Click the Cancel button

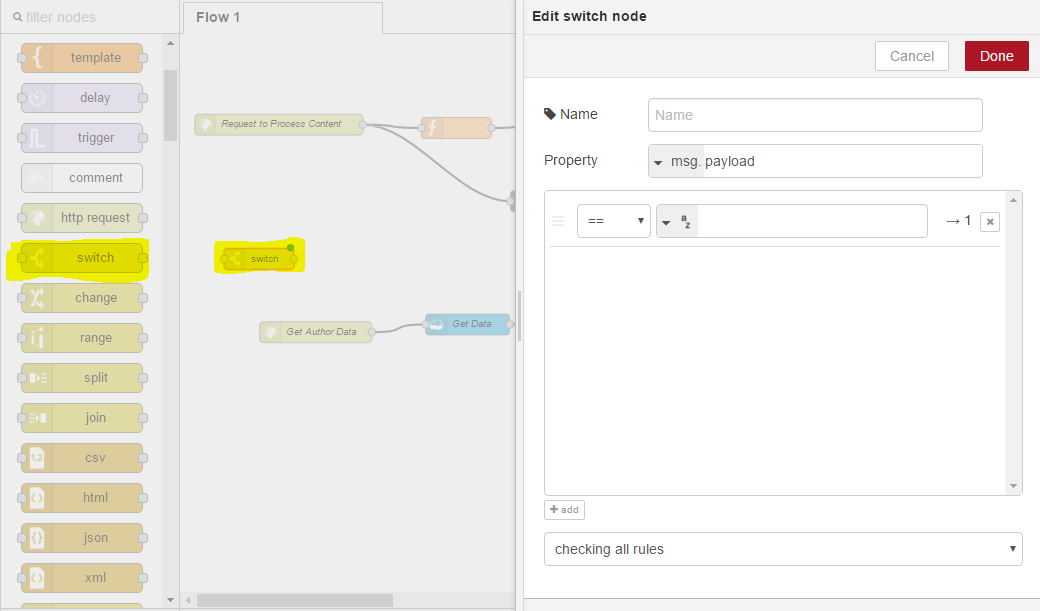point(911,56)
